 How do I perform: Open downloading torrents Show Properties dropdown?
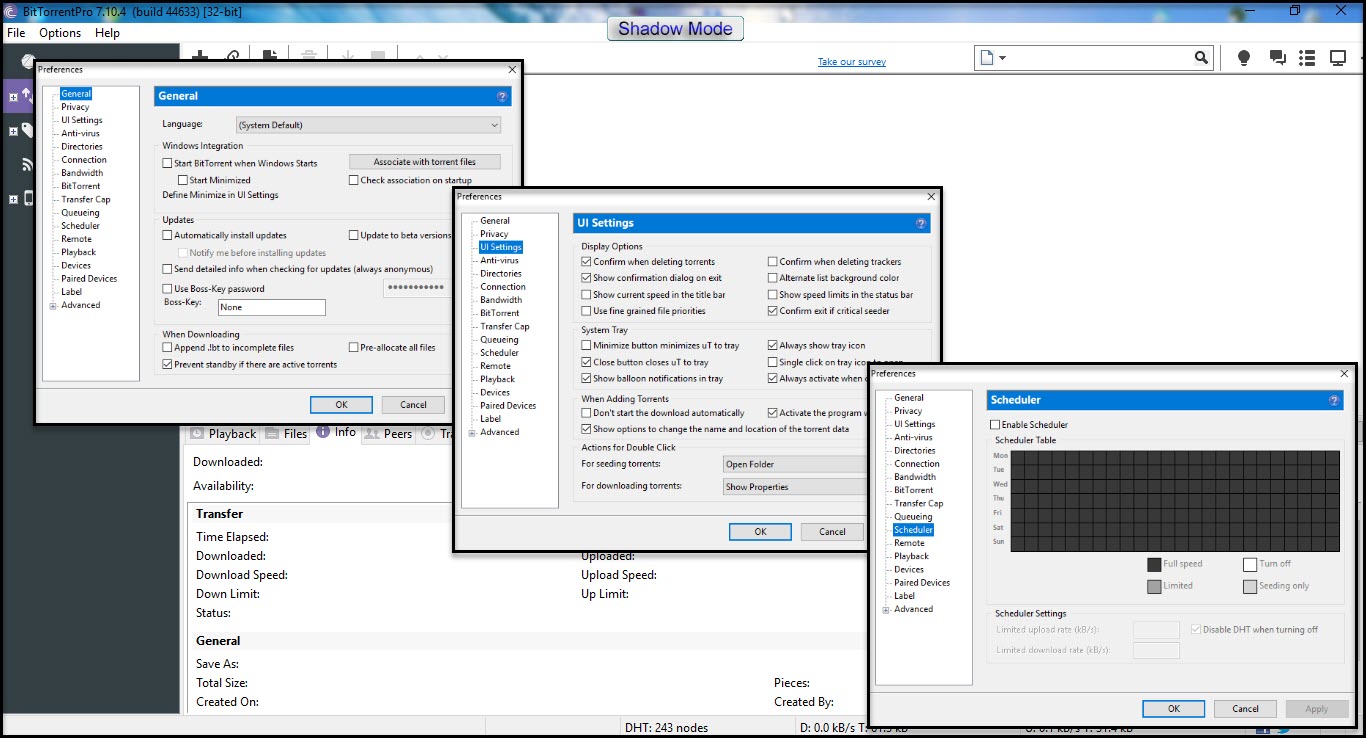(x=794, y=487)
